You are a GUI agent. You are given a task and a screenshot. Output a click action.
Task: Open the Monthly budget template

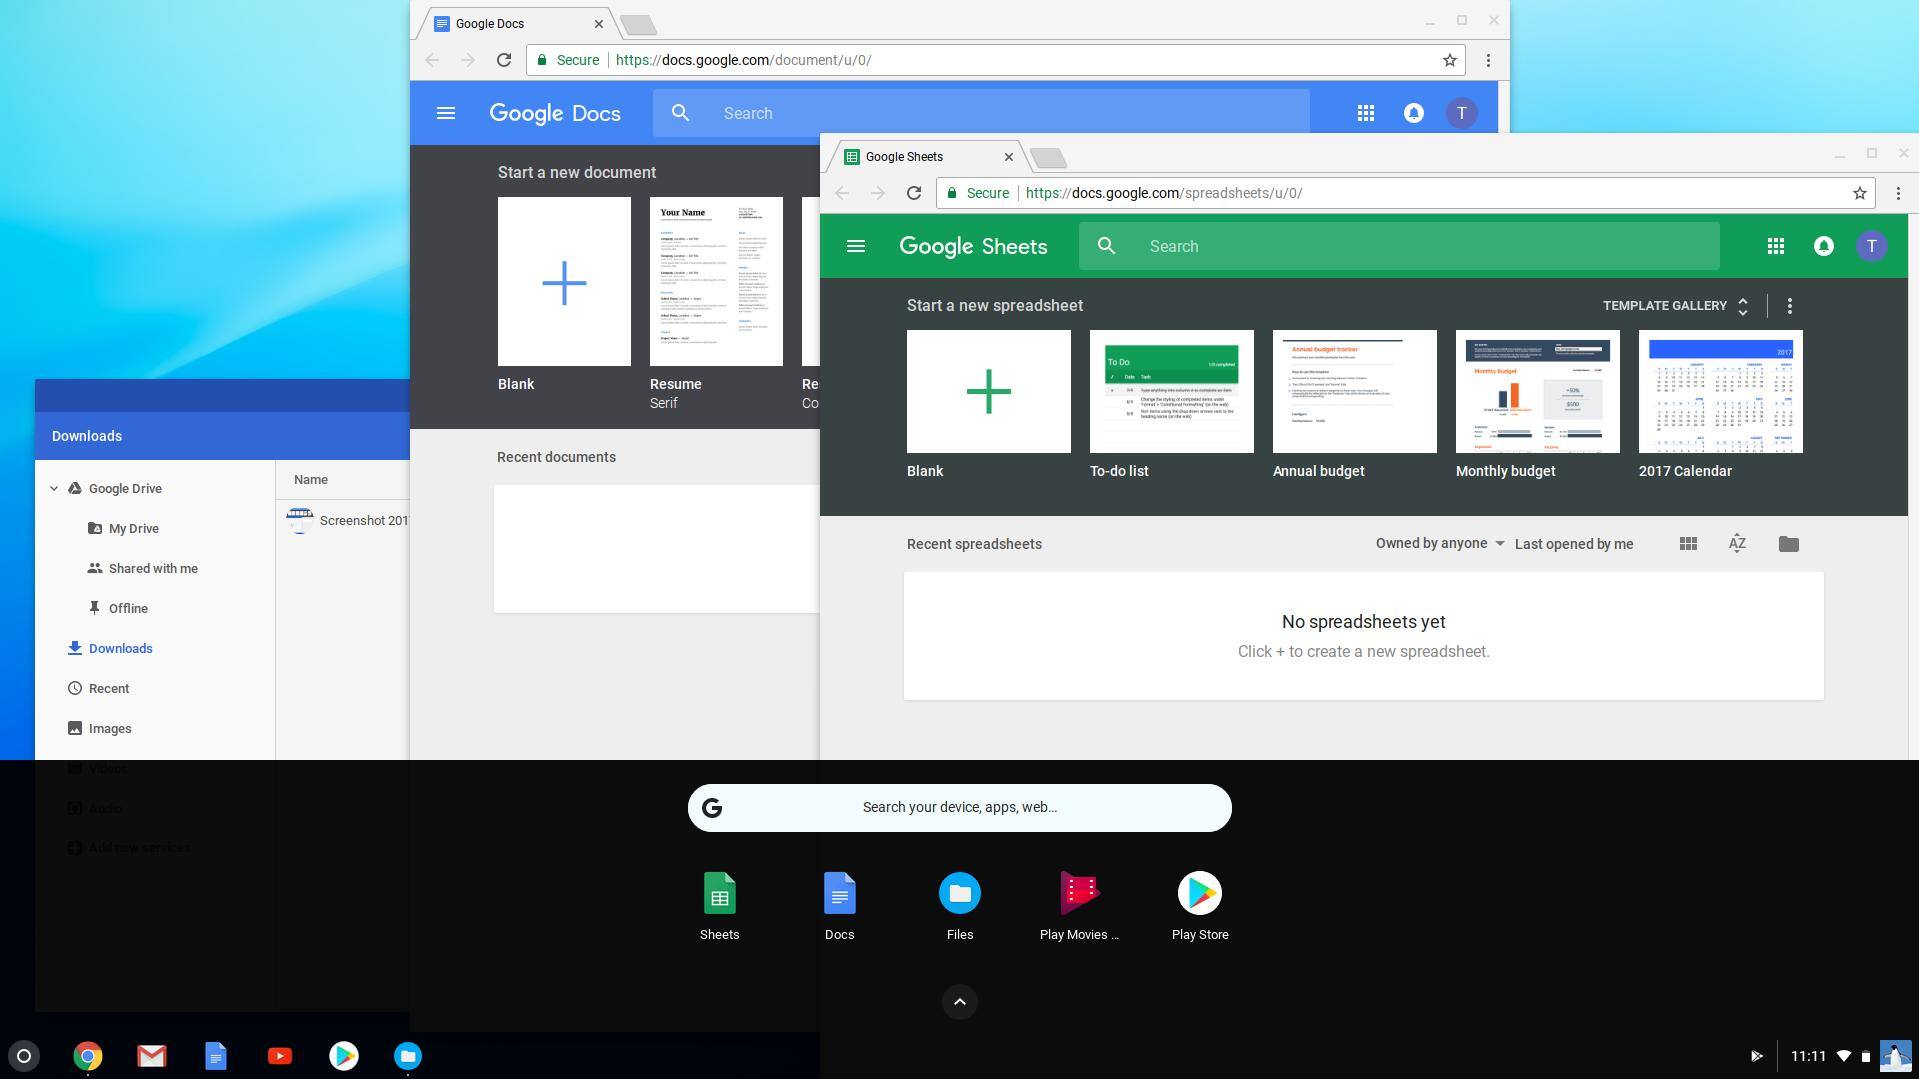pos(1537,391)
